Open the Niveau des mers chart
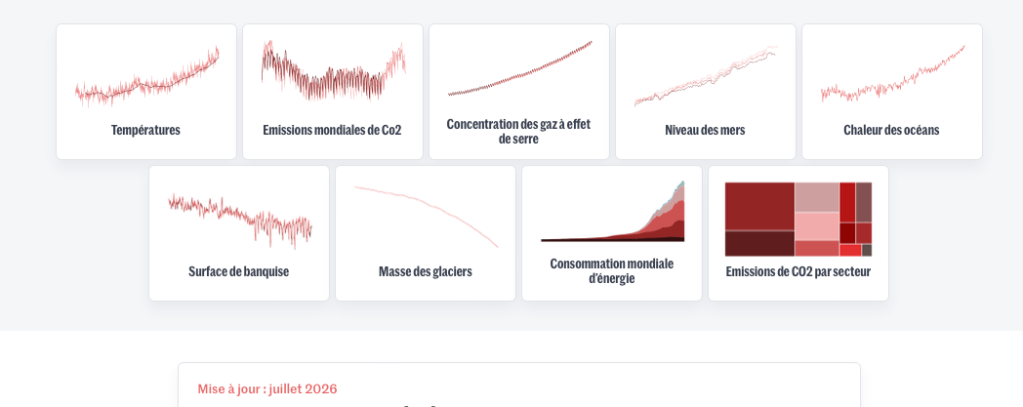The width and height of the screenshot is (1023, 407). tap(706, 91)
